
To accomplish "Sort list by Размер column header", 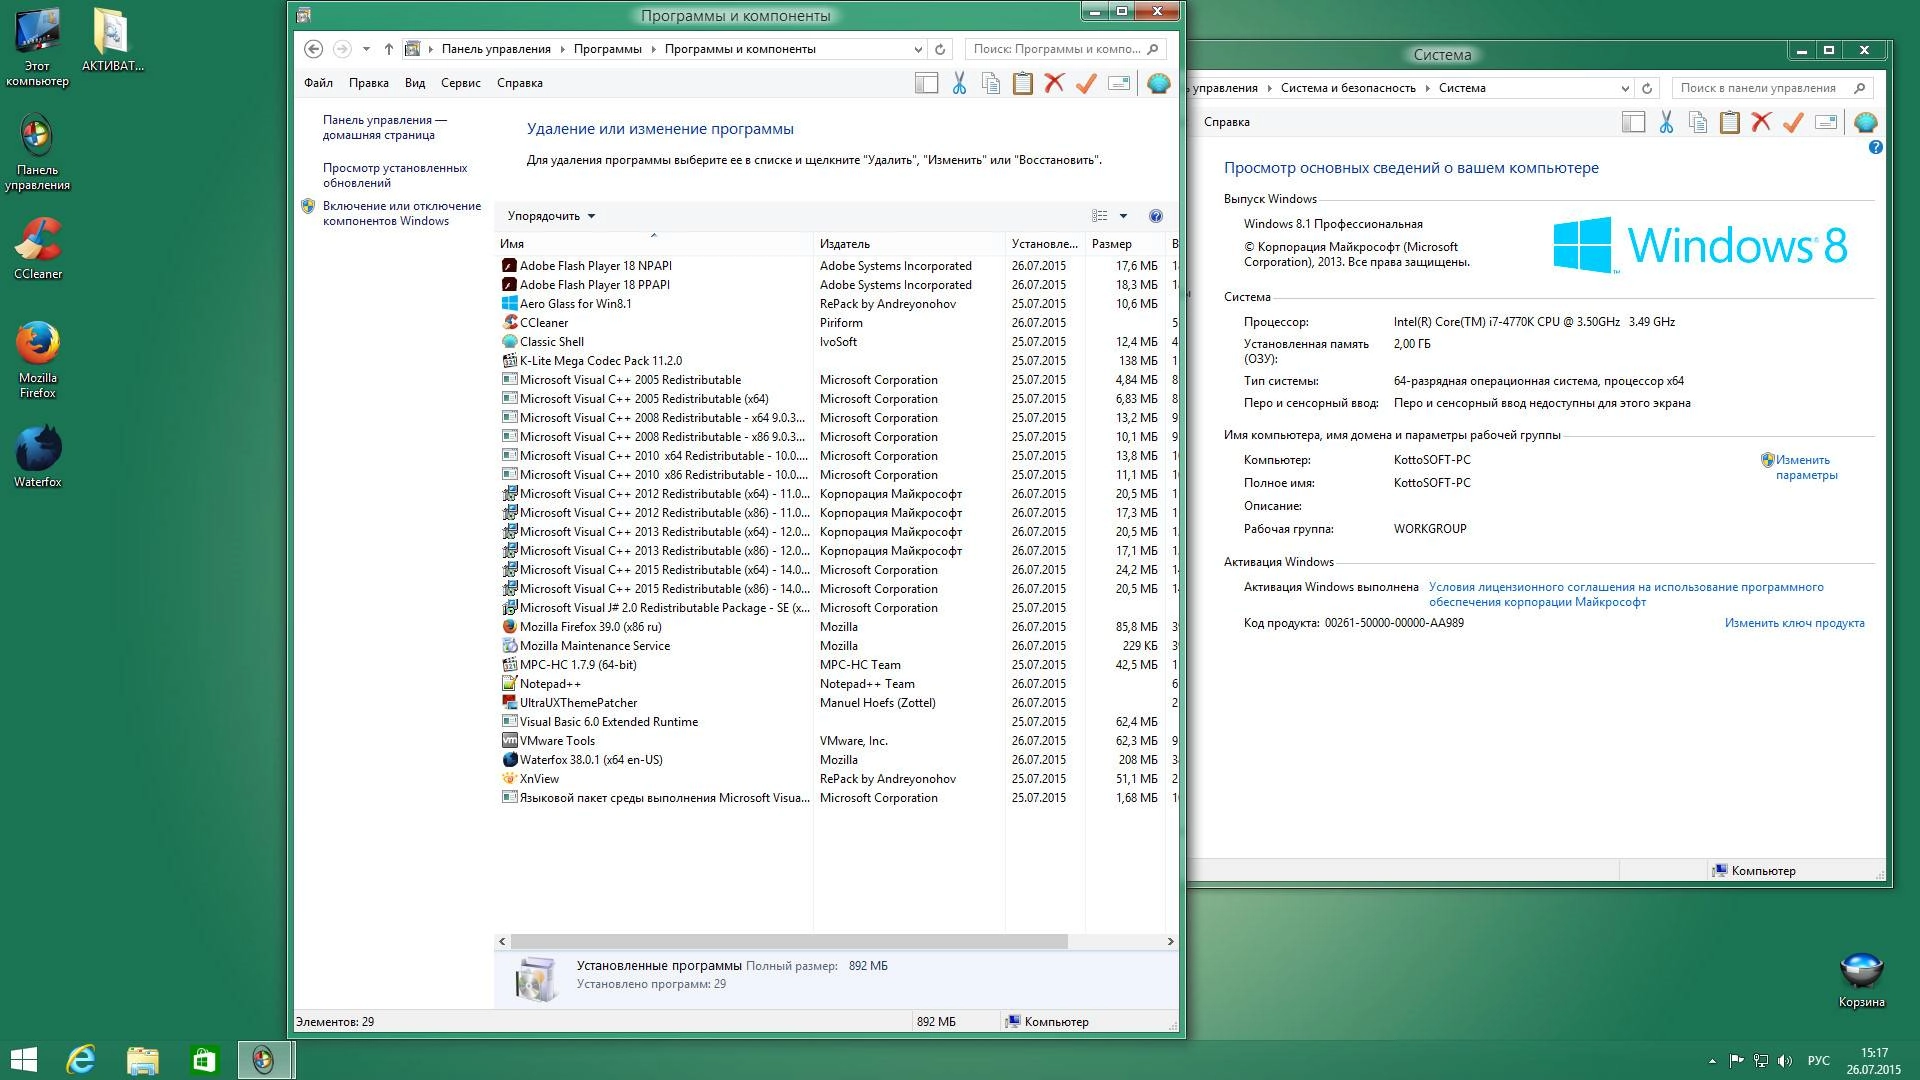I will pyautogui.click(x=1125, y=244).
